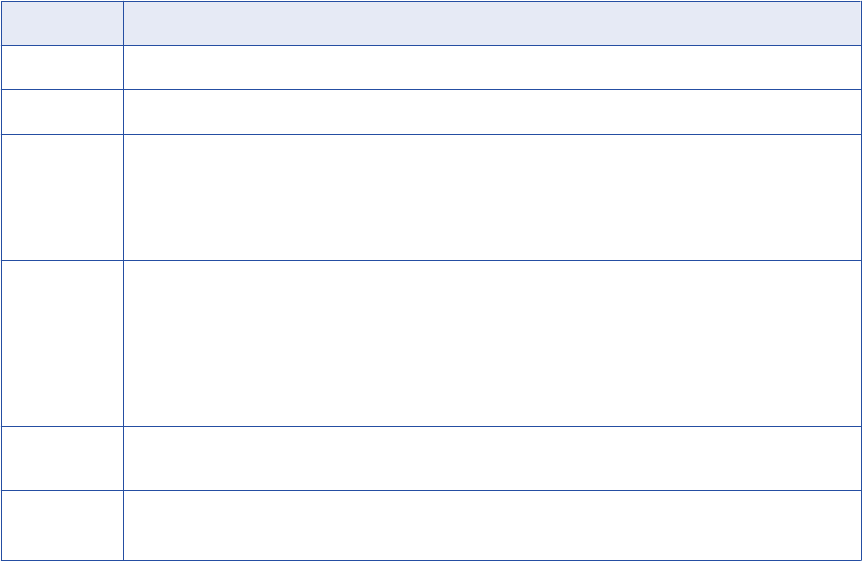Viewport: 862px width, 561px height.
Task: Click inside the wide cell of the tallest table row
Action: pyautogui.click(x=491, y=344)
